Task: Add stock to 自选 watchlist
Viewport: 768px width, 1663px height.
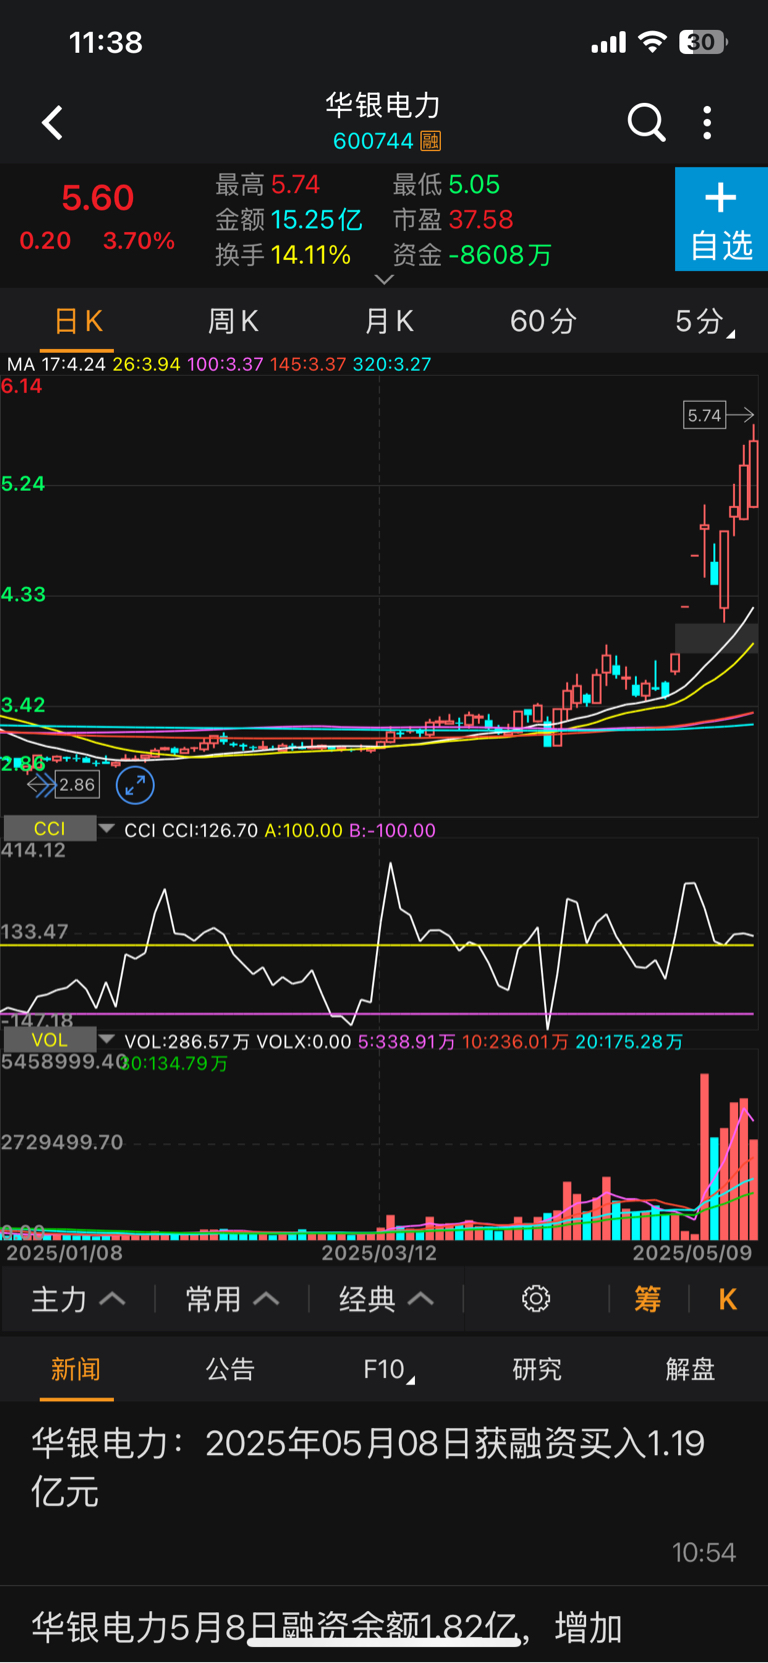Action: click(x=721, y=219)
